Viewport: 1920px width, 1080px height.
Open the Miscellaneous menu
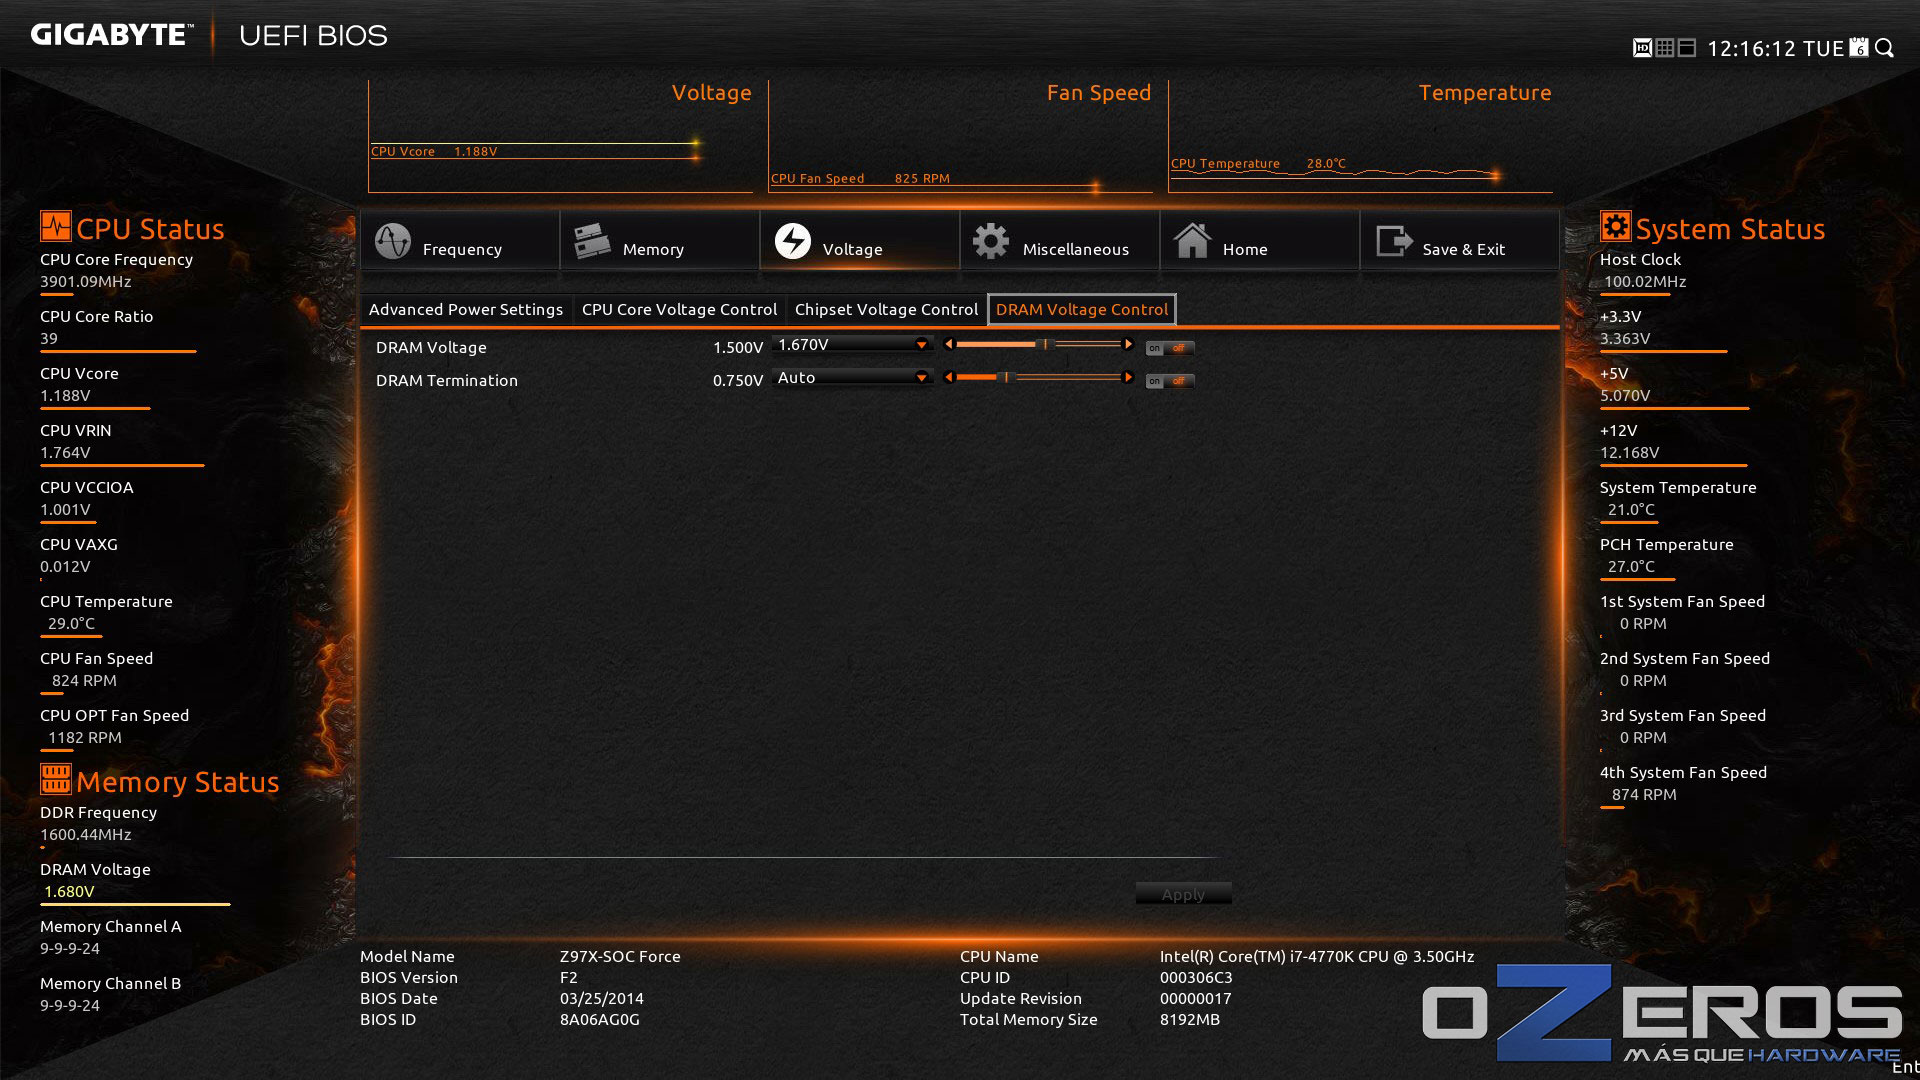click(x=1060, y=240)
